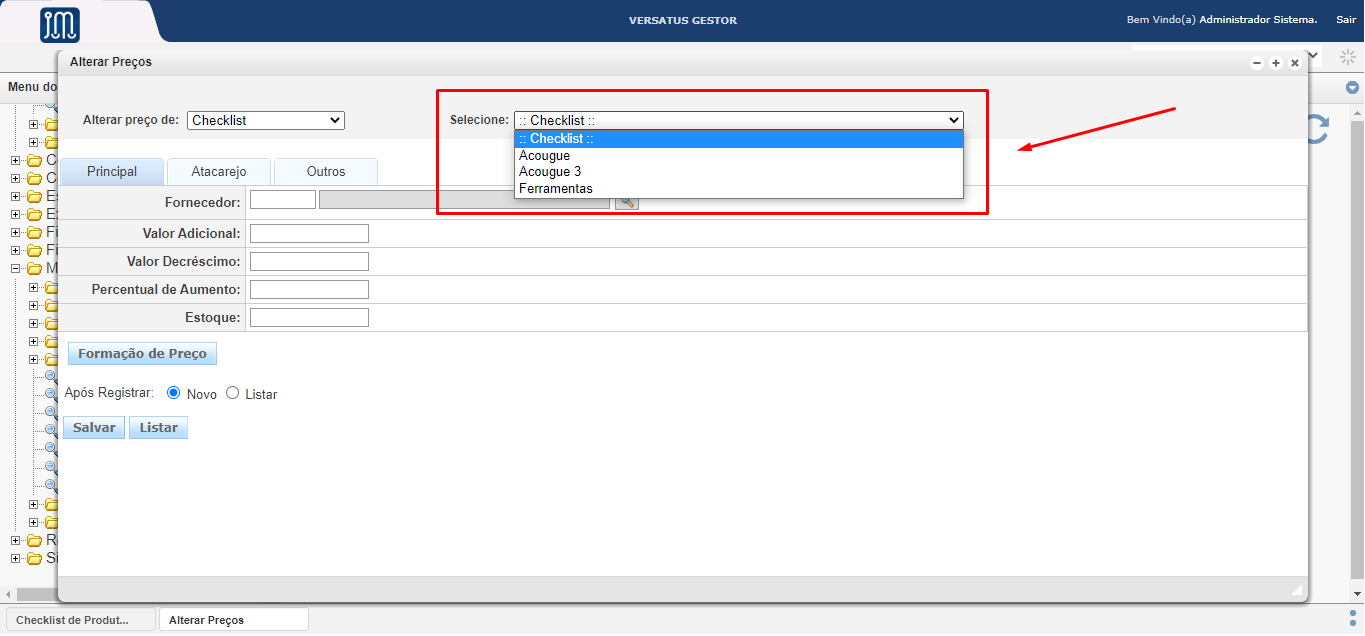
Task: Click the blue circle arrow menu icon
Action: click(x=1352, y=88)
